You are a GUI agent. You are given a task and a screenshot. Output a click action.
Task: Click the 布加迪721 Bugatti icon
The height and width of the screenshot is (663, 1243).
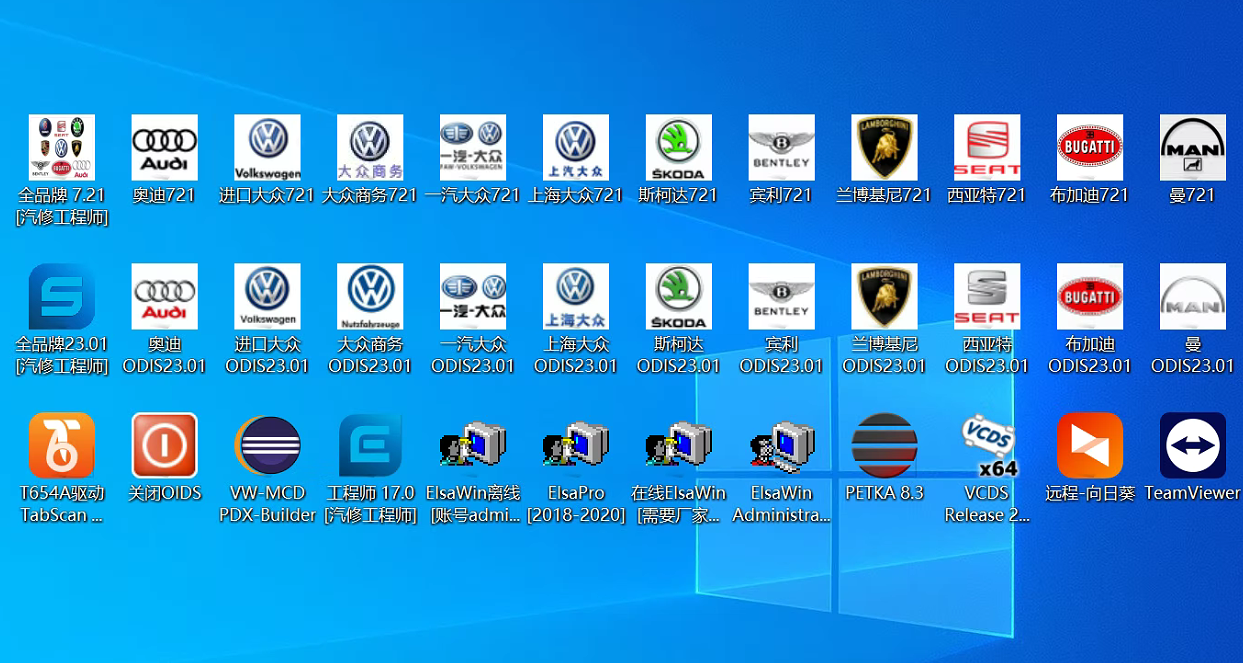[1089, 148]
